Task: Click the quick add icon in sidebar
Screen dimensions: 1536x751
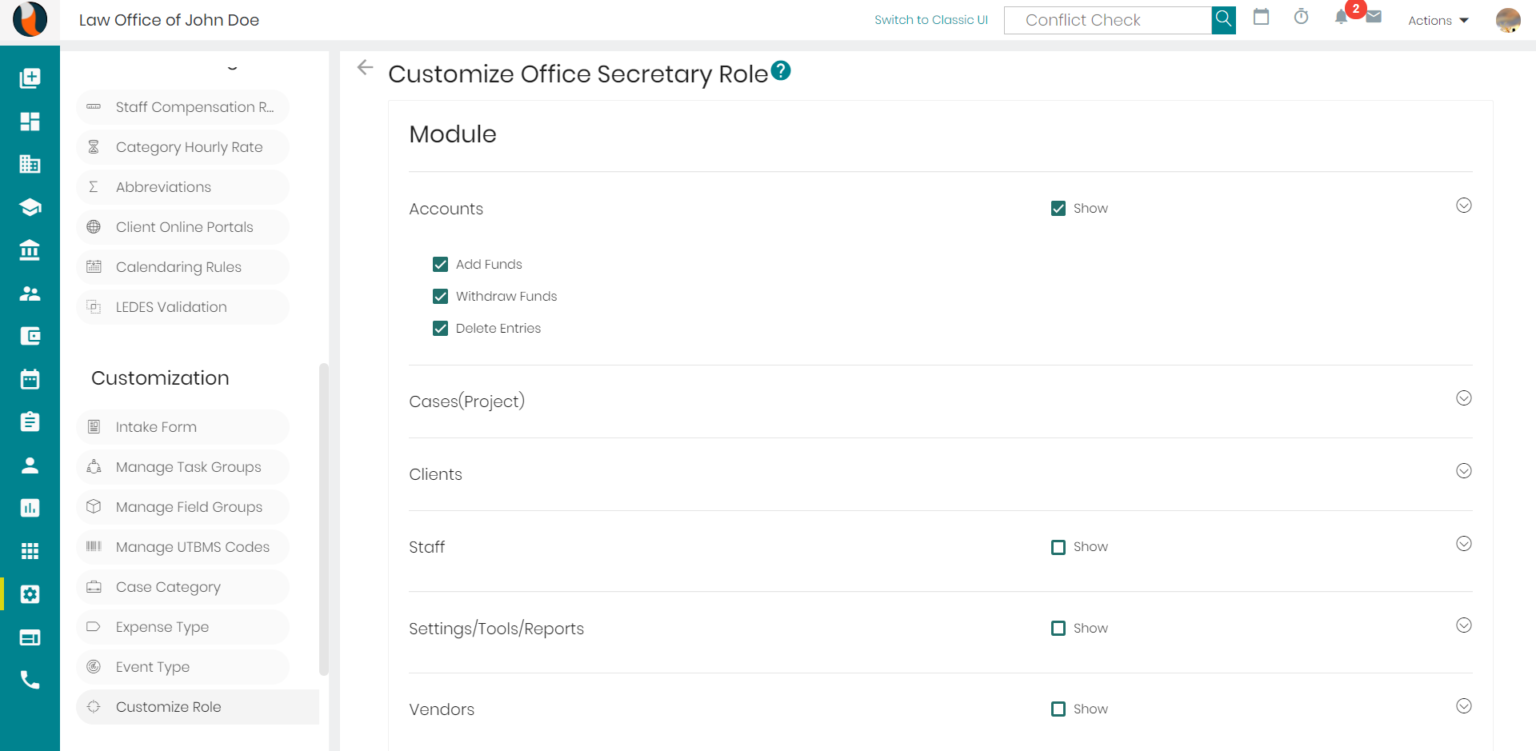Action: coord(30,78)
